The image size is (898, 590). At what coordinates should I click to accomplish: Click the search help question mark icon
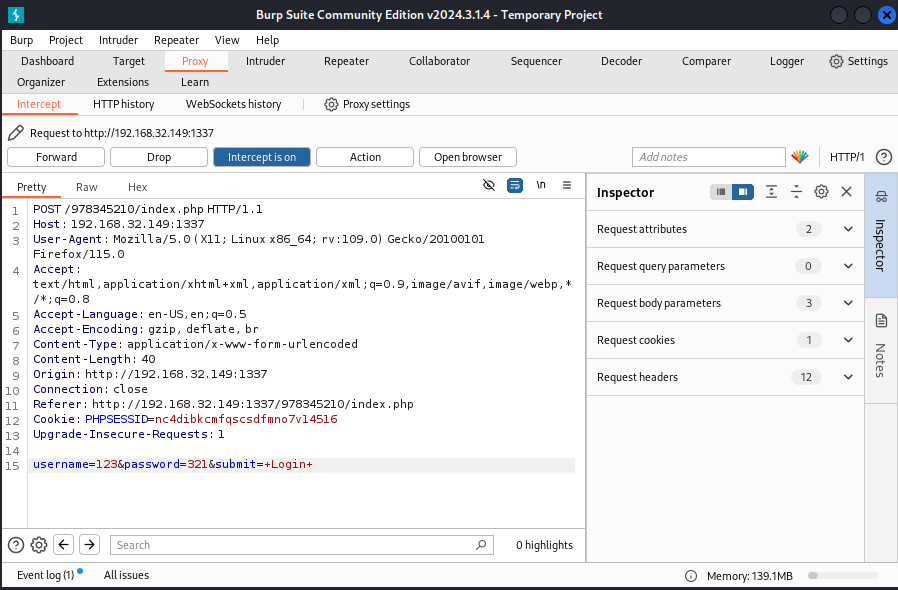pos(16,545)
